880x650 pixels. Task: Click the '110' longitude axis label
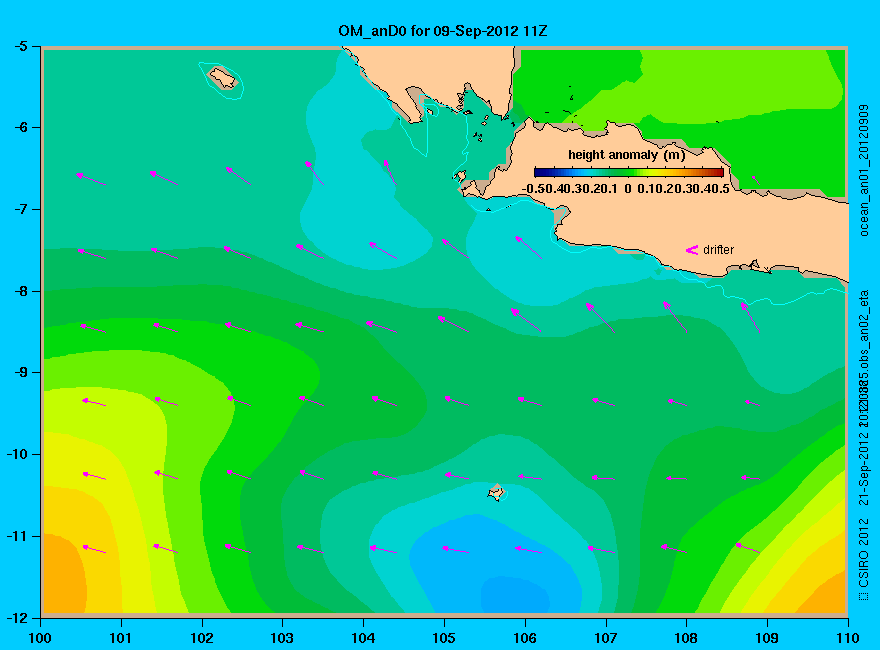pyautogui.click(x=848, y=638)
